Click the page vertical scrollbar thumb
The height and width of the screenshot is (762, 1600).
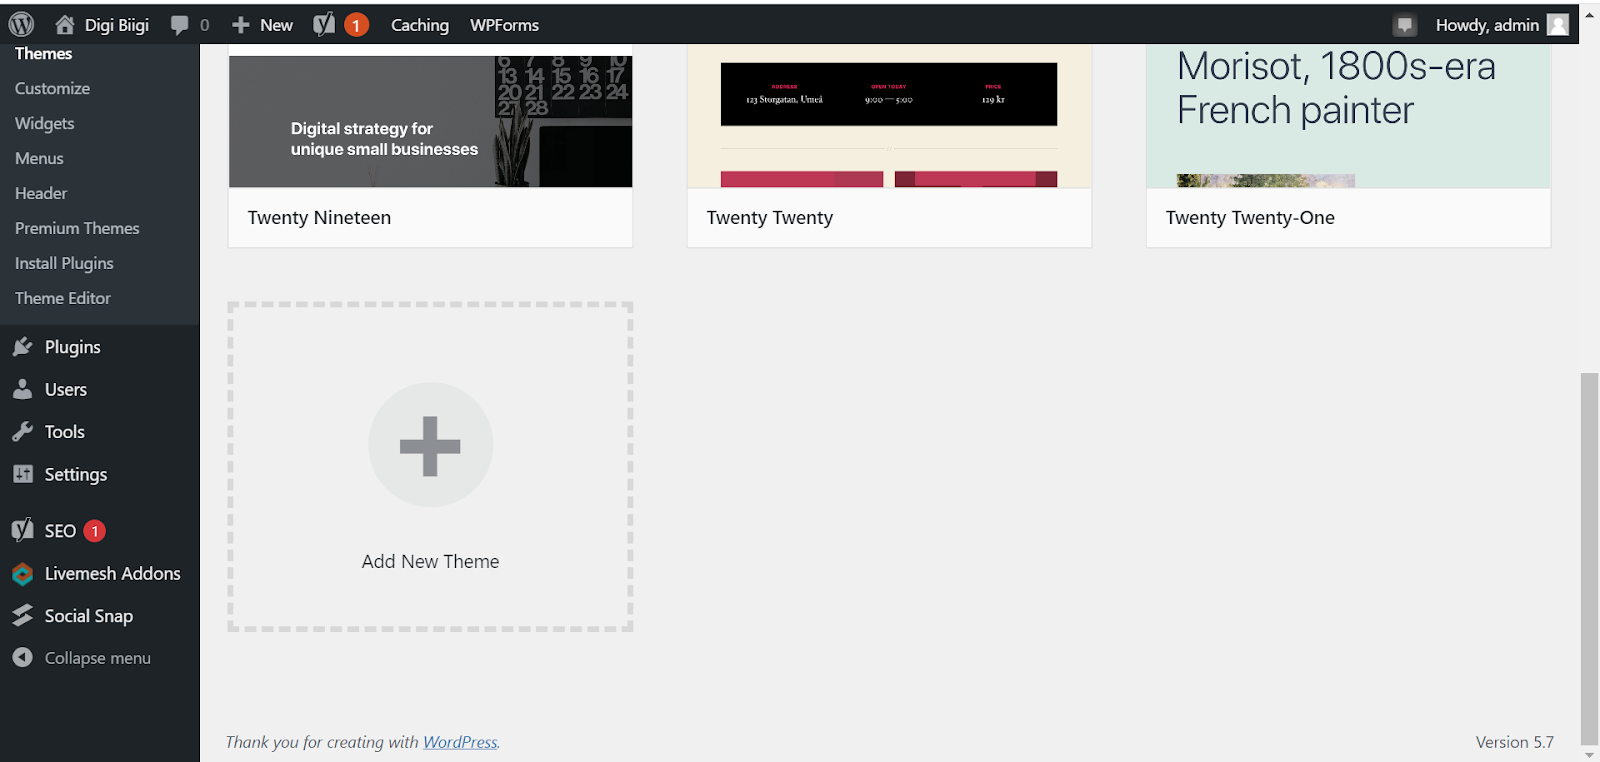[x=1589, y=558]
